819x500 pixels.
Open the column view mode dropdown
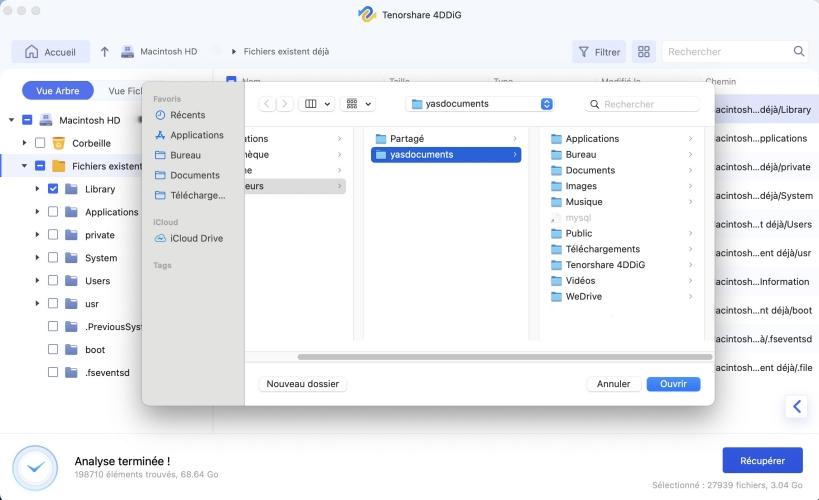tap(317, 104)
